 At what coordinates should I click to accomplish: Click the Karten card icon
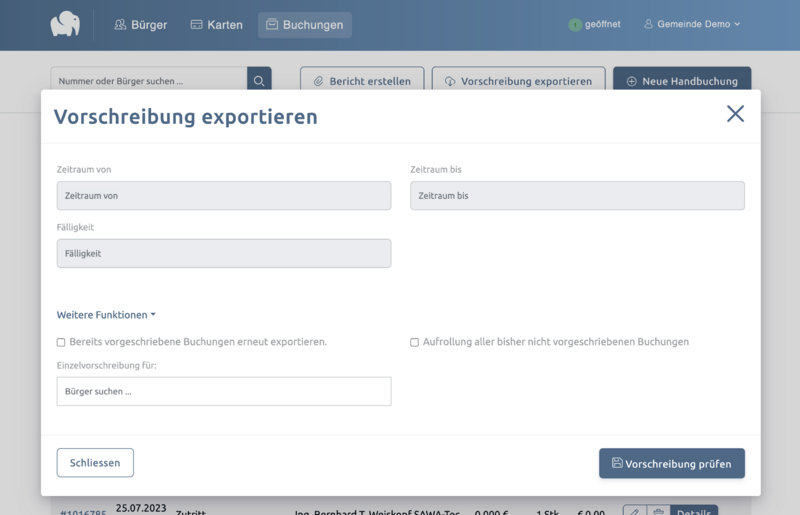(x=196, y=24)
